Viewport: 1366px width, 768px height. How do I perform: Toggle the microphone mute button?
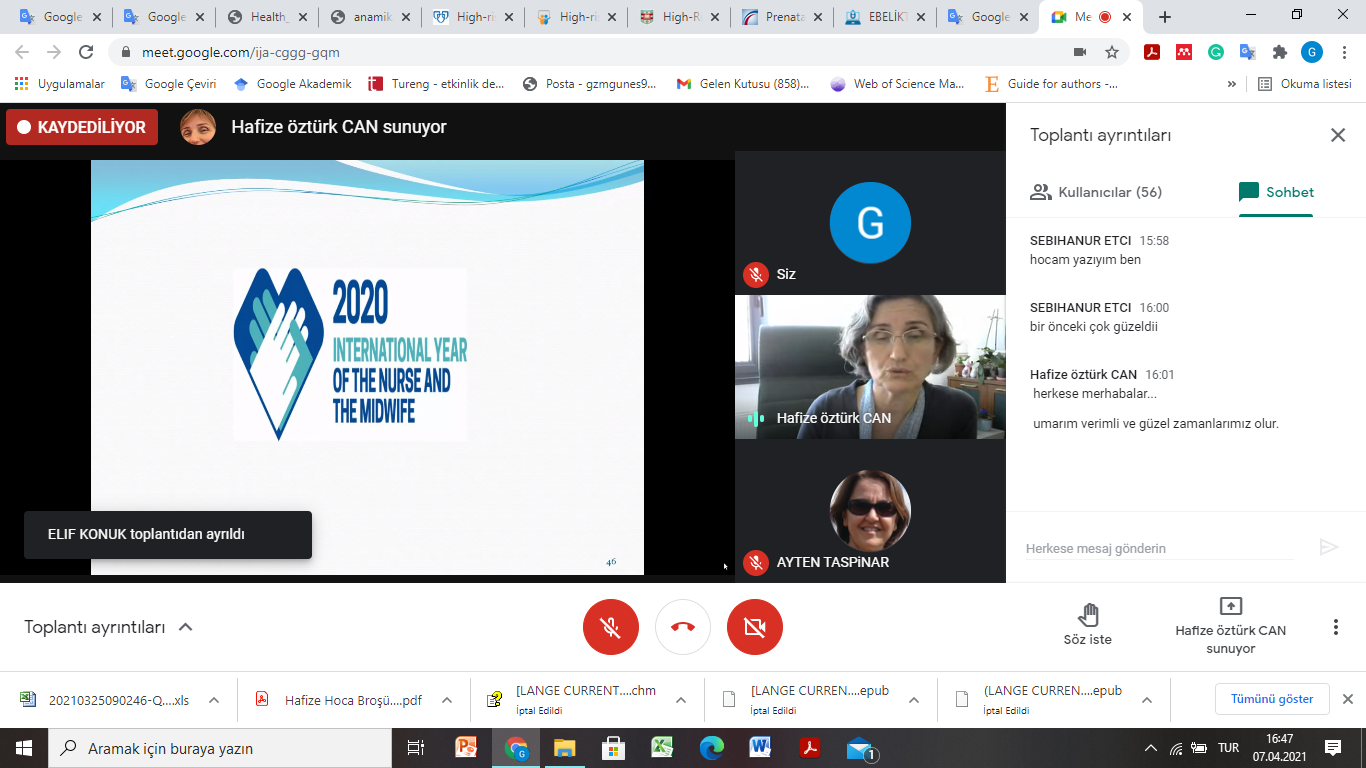[610, 627]
